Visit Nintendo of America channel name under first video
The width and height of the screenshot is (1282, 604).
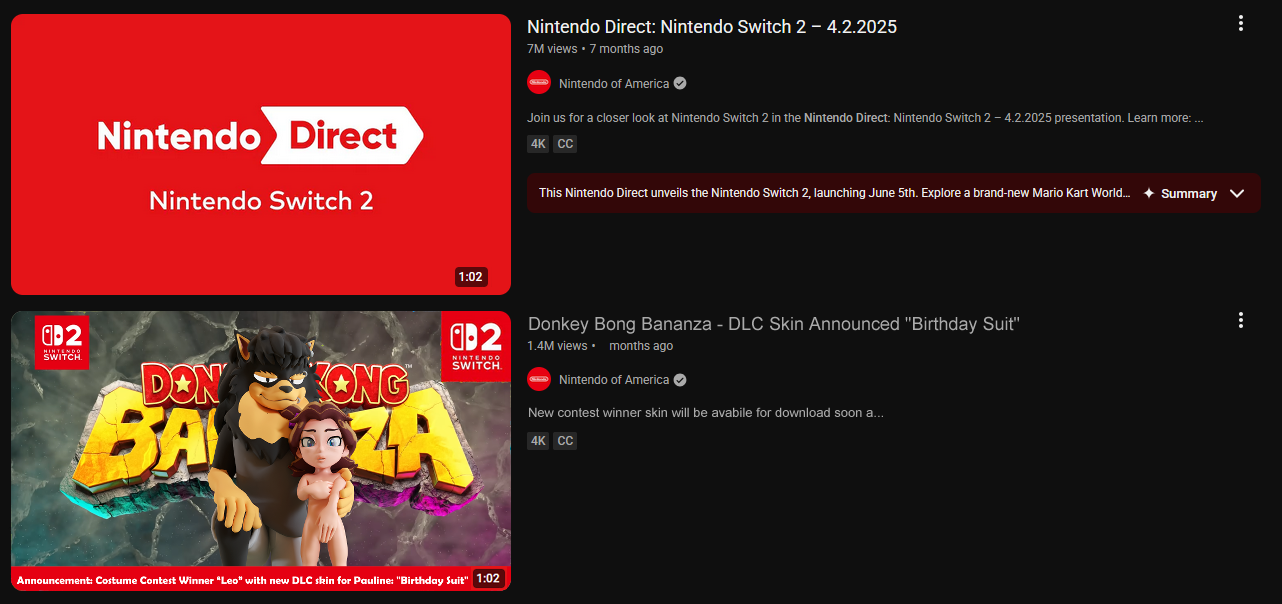pyautogui.click(x=614, y=84)
